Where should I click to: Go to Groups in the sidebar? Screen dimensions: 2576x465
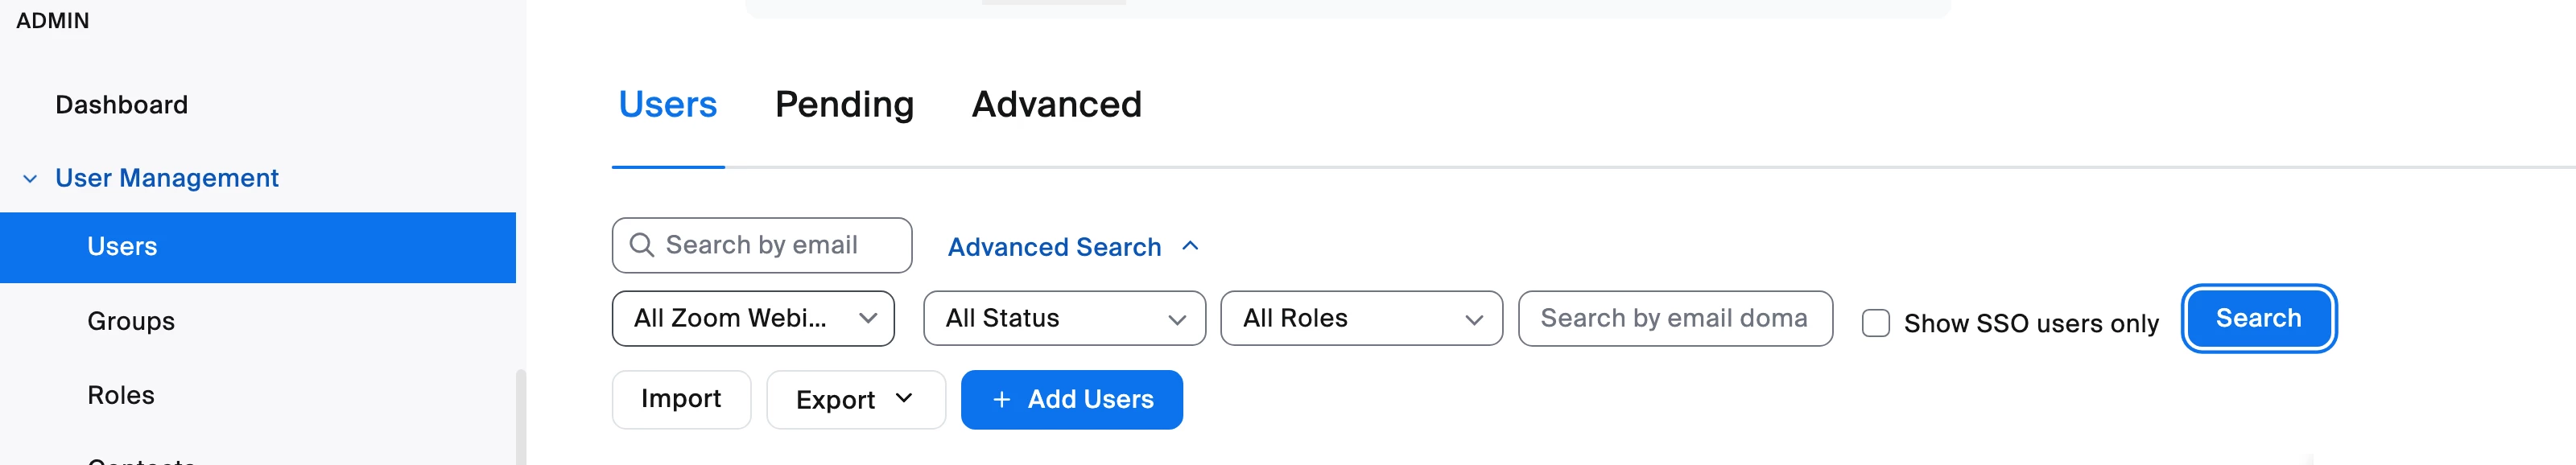[131, 321]
